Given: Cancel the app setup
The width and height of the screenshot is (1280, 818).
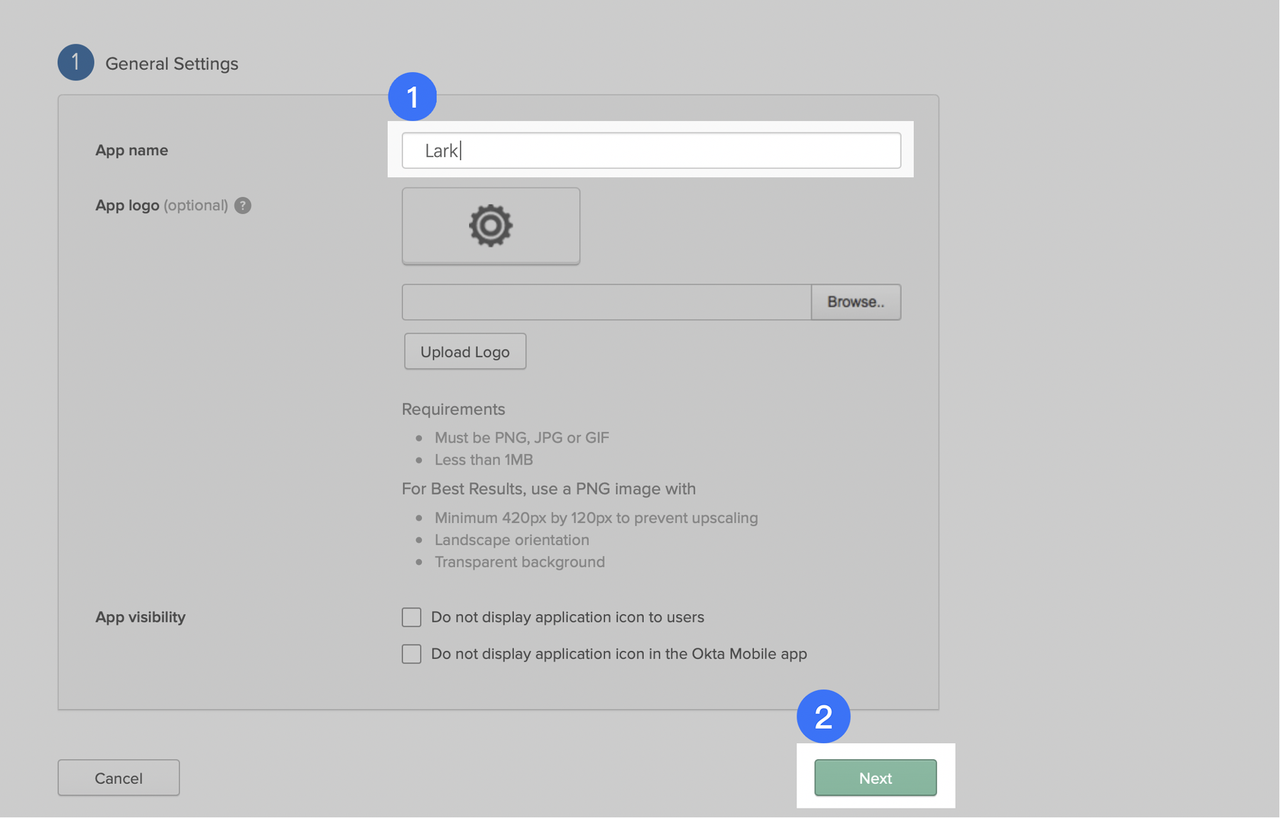Looking at the screenshot, I should click(118, 777).
